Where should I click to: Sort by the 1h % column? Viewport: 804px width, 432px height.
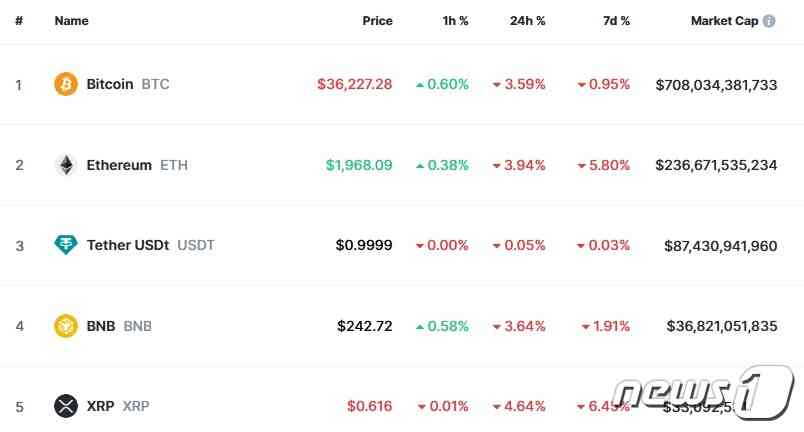point(455,21)
